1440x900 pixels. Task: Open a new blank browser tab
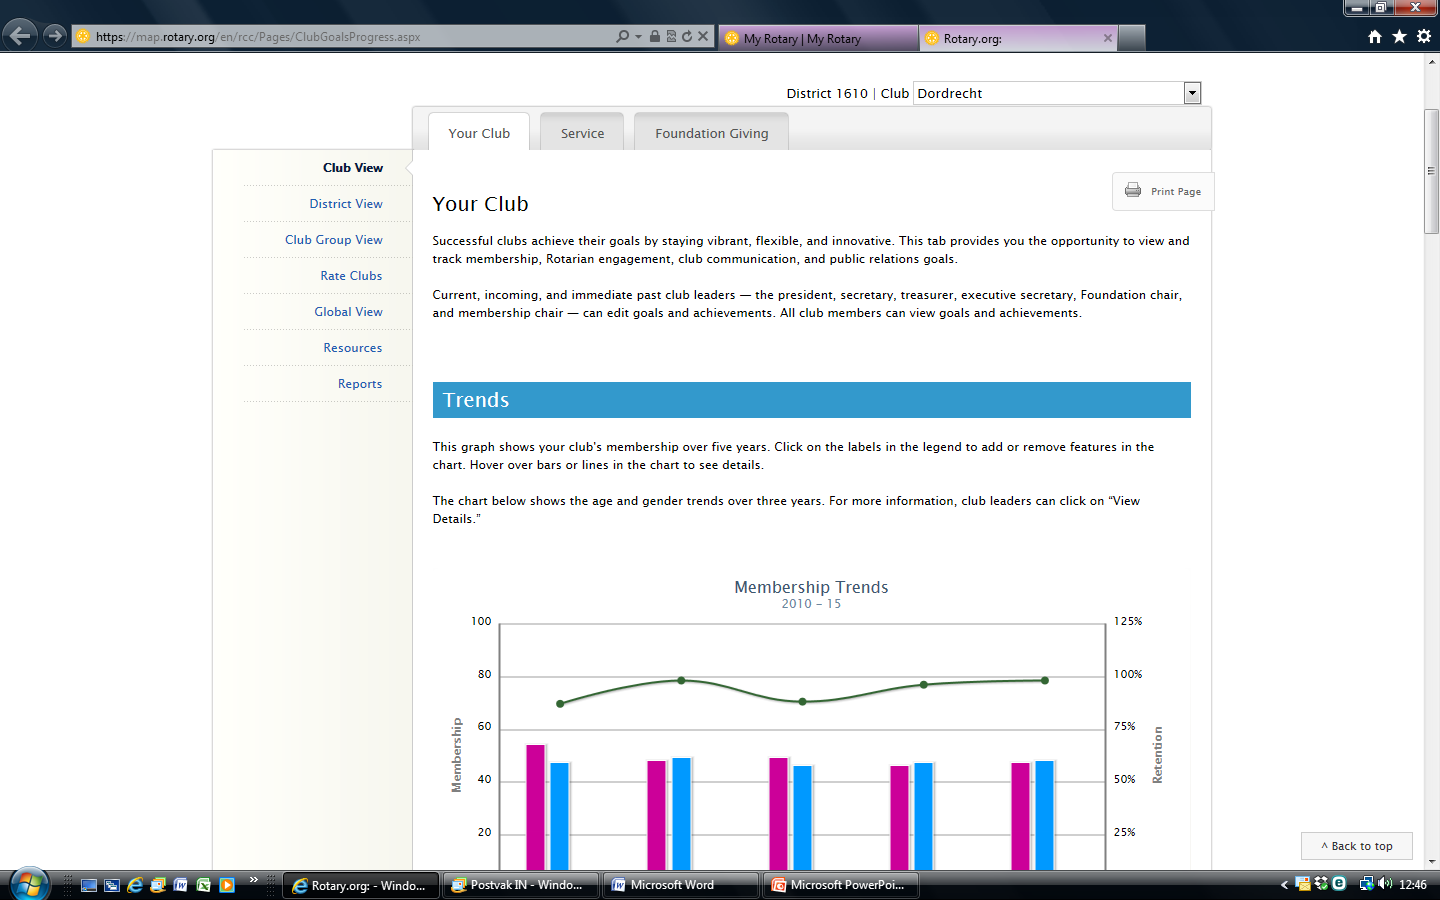point(1132,38)
